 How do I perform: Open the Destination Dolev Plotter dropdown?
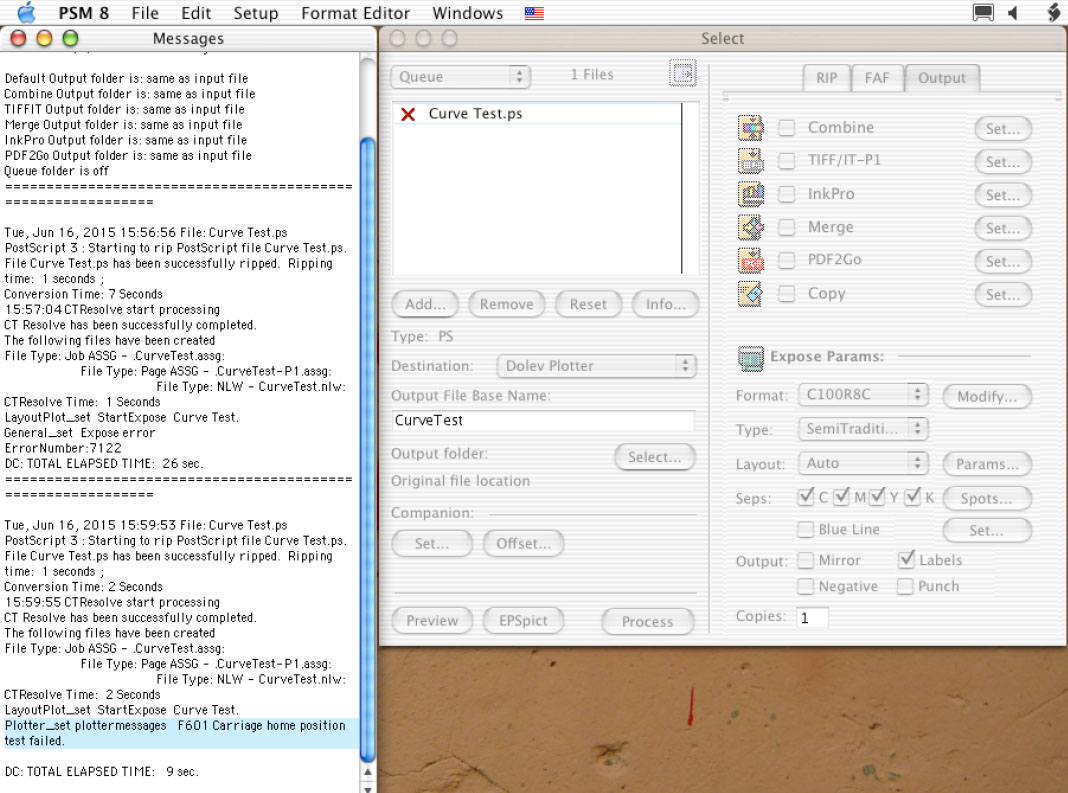point(597,366)
